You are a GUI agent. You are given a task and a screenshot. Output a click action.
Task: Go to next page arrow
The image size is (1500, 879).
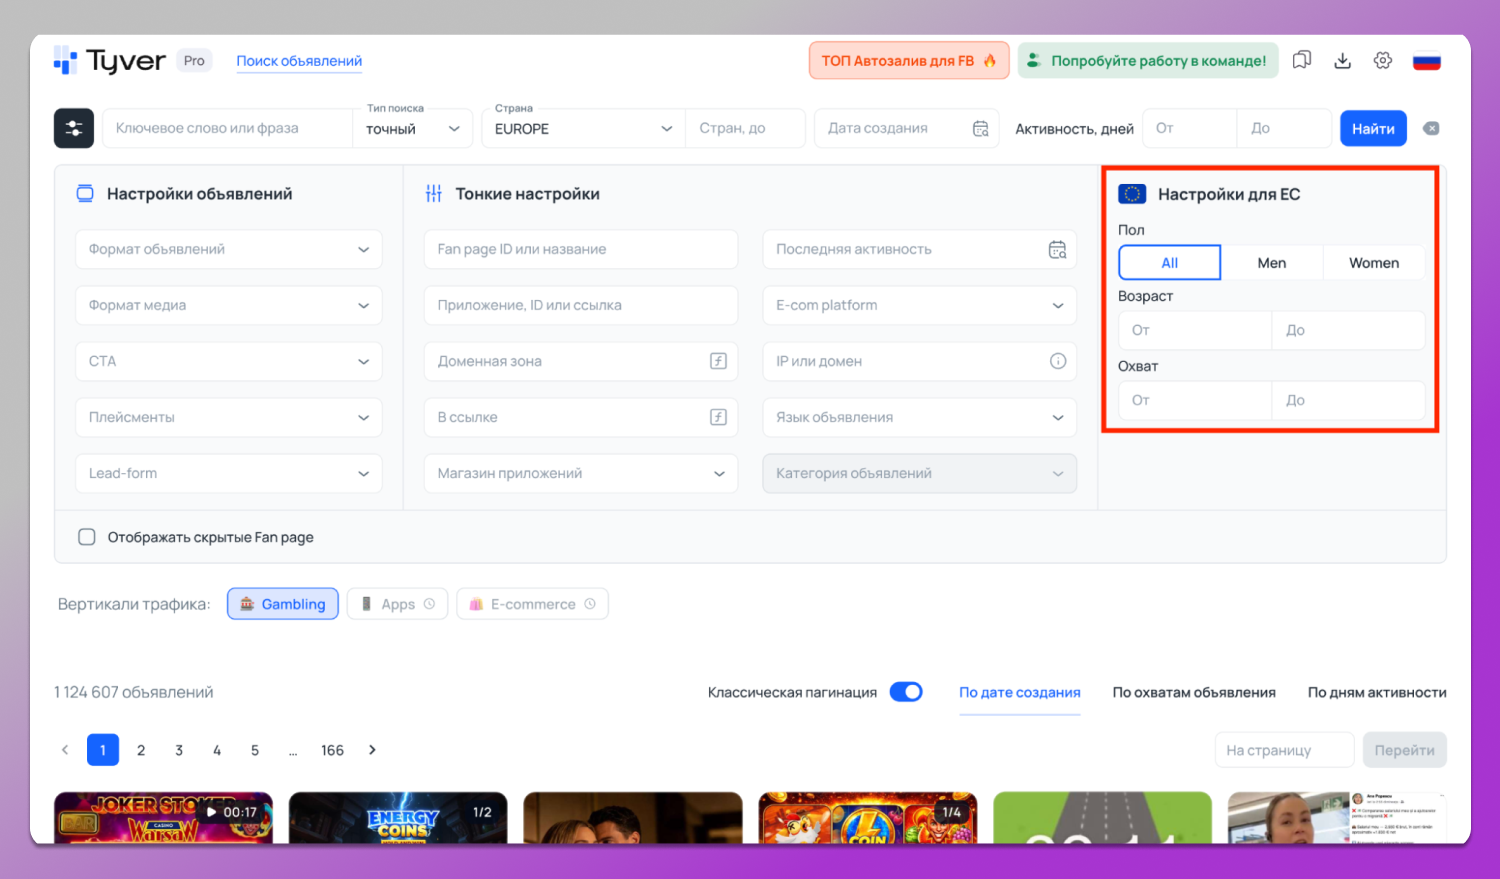pos(372,750)
